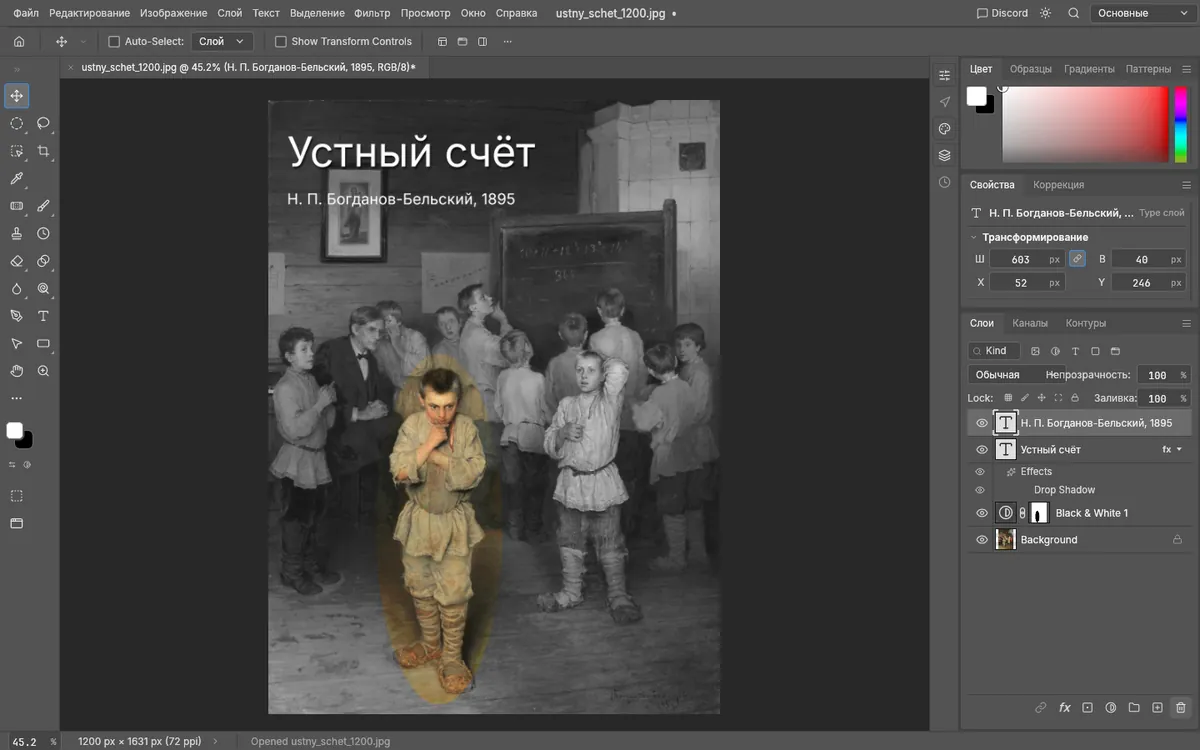Open the Фильтр menu
The width and height of the screenshot is (1200, 750).
(372, 13)
